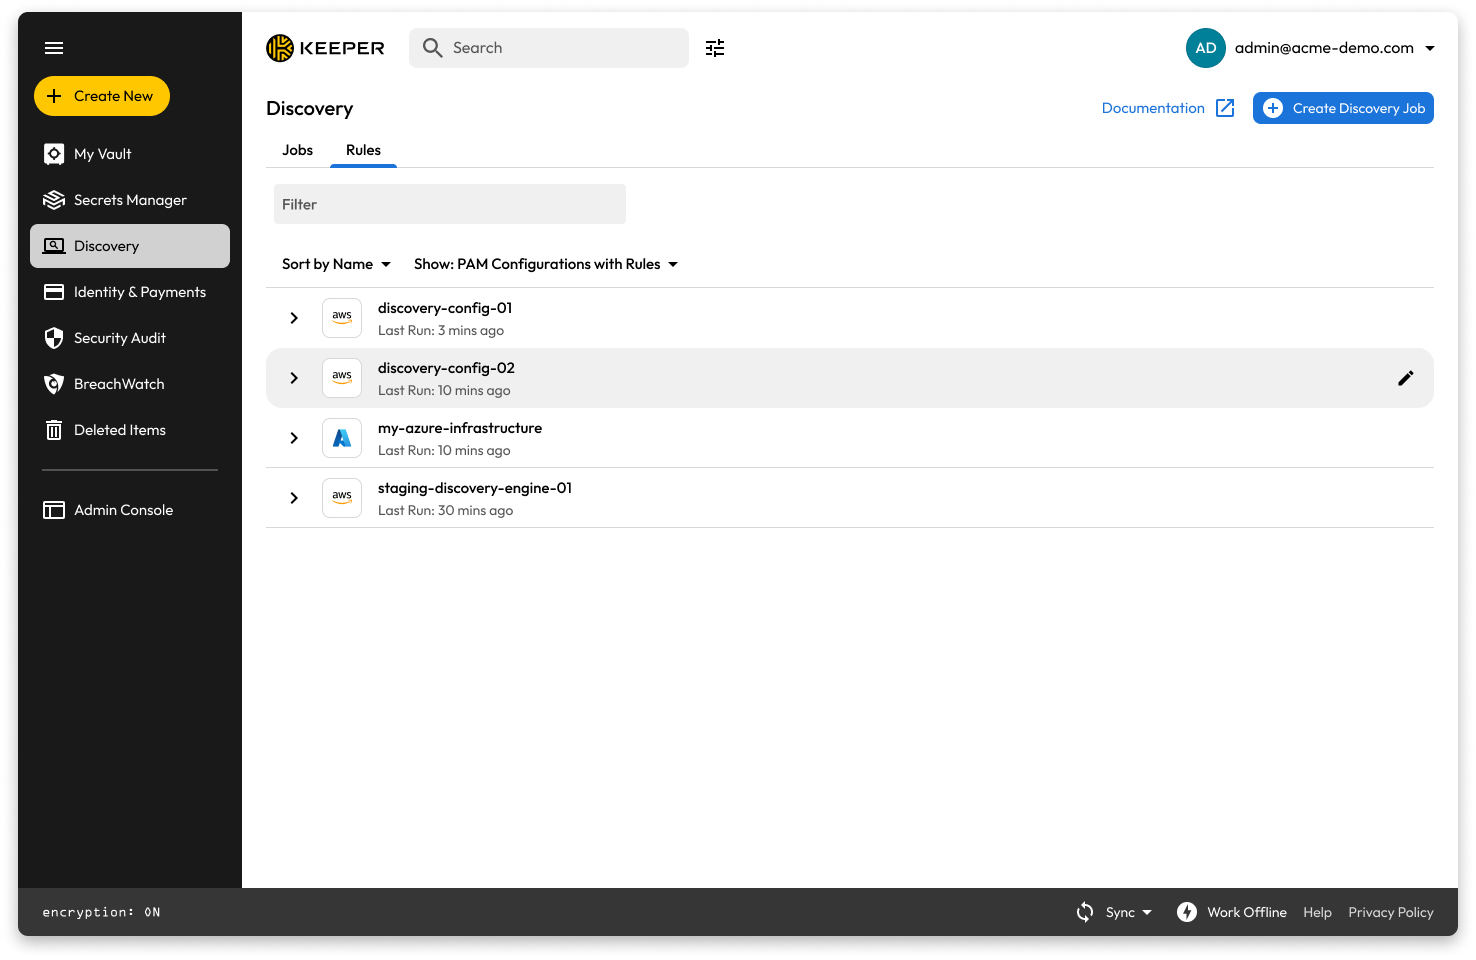Click the AD user avatar
The image size is (1476, 960).
[x=1205, y=48]
